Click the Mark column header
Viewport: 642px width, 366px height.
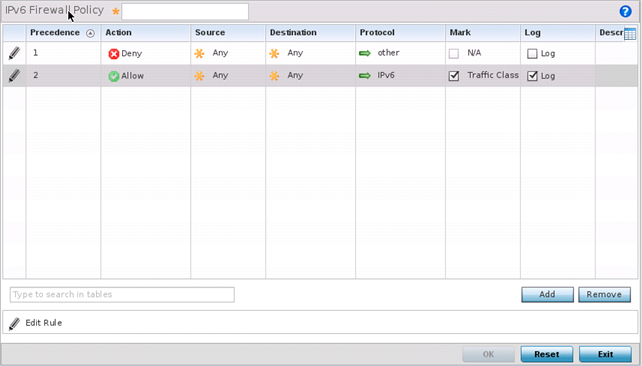click(483, 33)
